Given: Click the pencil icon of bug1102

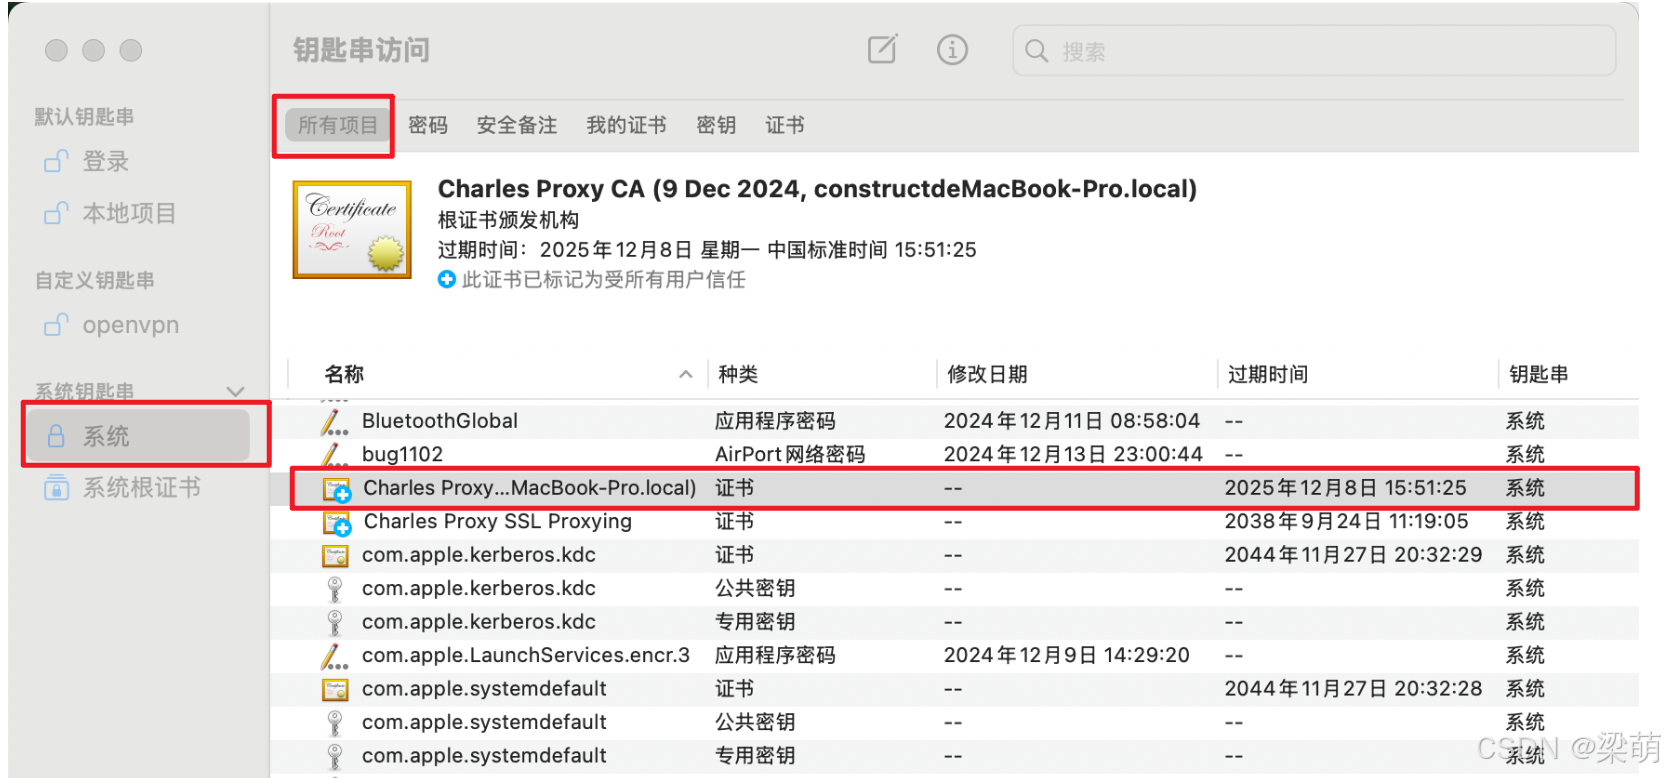Looking at the screenshot, I should pyautogui.click(x=334, y=455).
